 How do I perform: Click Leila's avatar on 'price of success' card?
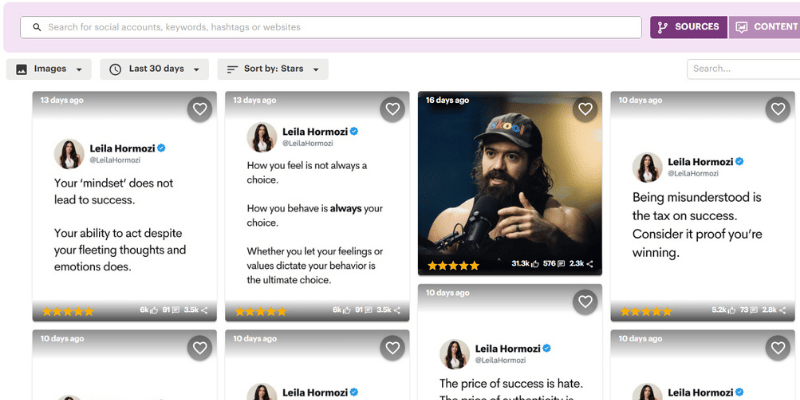point(455,354)
